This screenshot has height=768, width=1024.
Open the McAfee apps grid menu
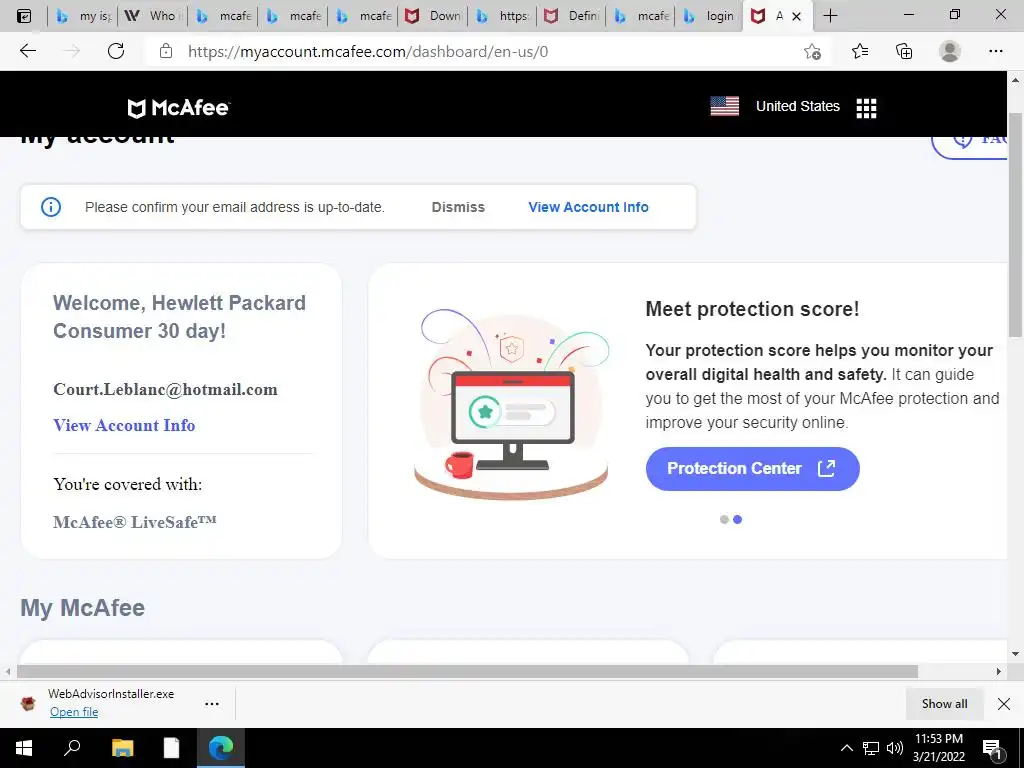[866, 108]
